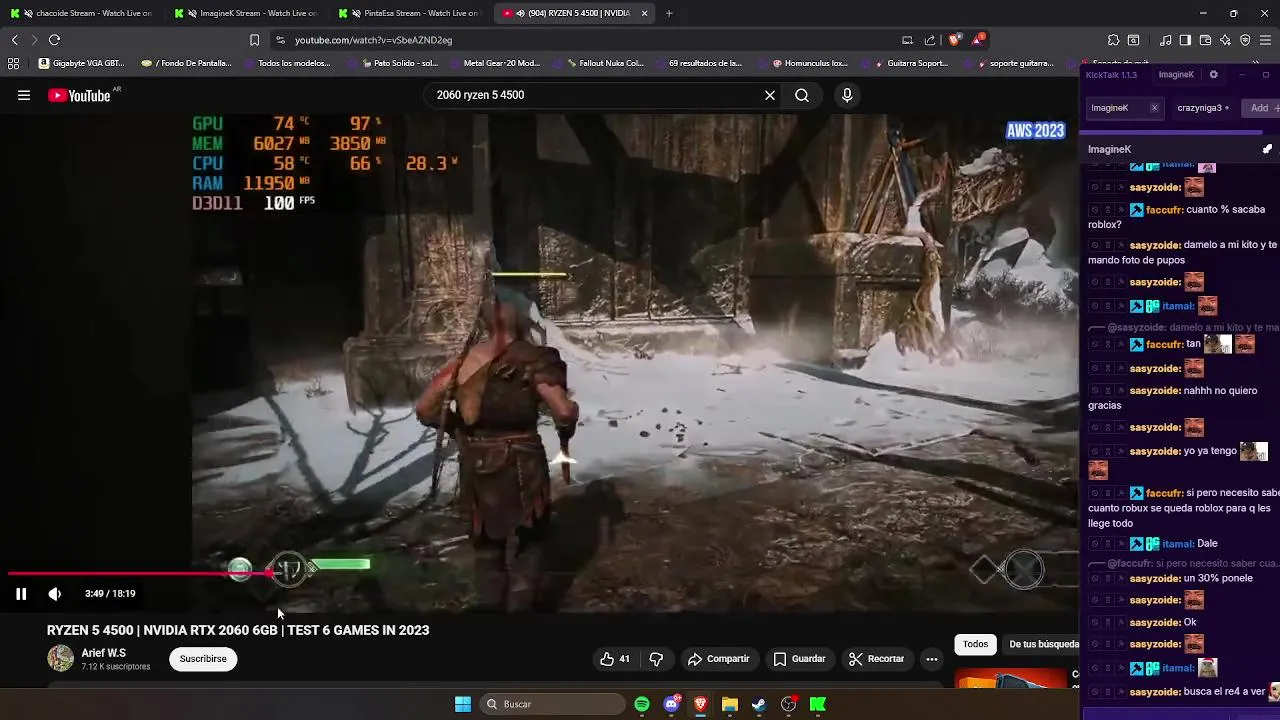Reload the current page
The width and height of the screenshot is (1280, 720).
coord(54,40)
